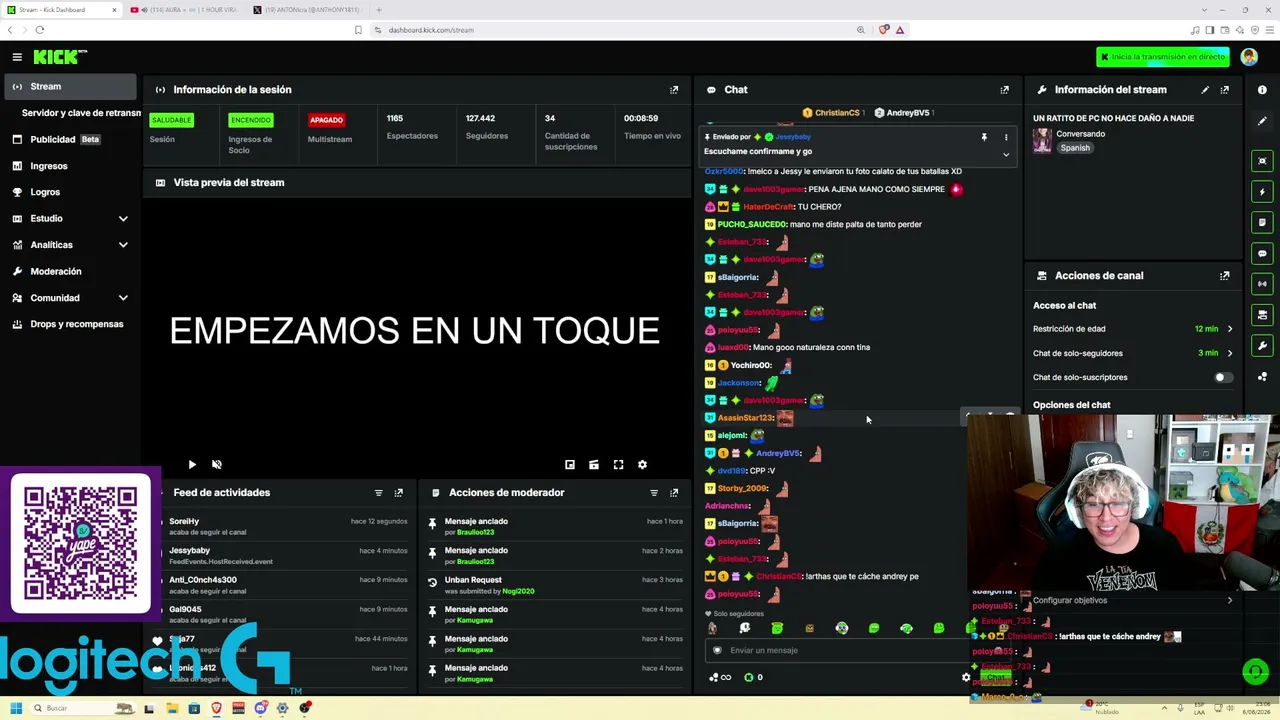Open Restricción de edad settings
Image resolution: width=1280 pixels, height=720 pixels.
point(1134,329)
